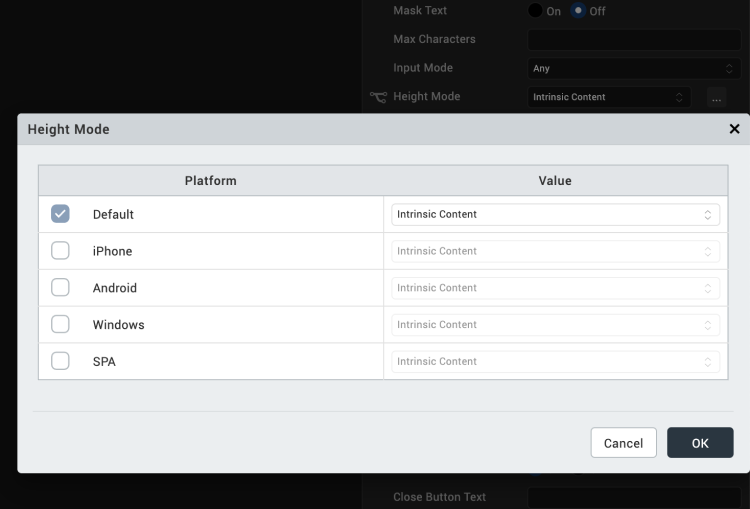Image resolution: width=750 pixels, height=509 pixels.
Task: Open the SPA value dropdown
Action: tap(555, 361)
